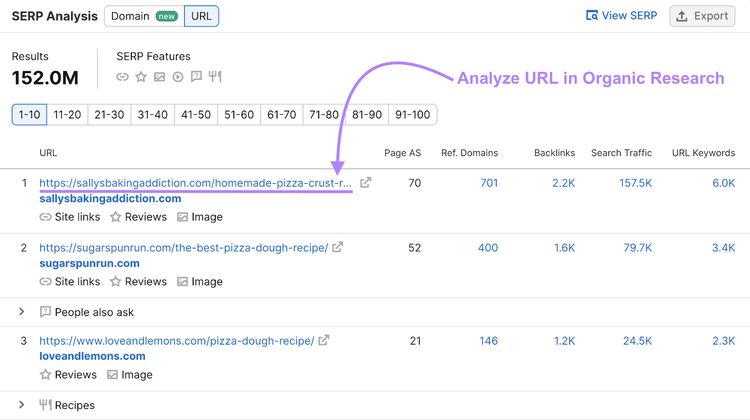Click the Backlinks column header
The width and height of the screenshot is (750, 420).
(554, 153)
